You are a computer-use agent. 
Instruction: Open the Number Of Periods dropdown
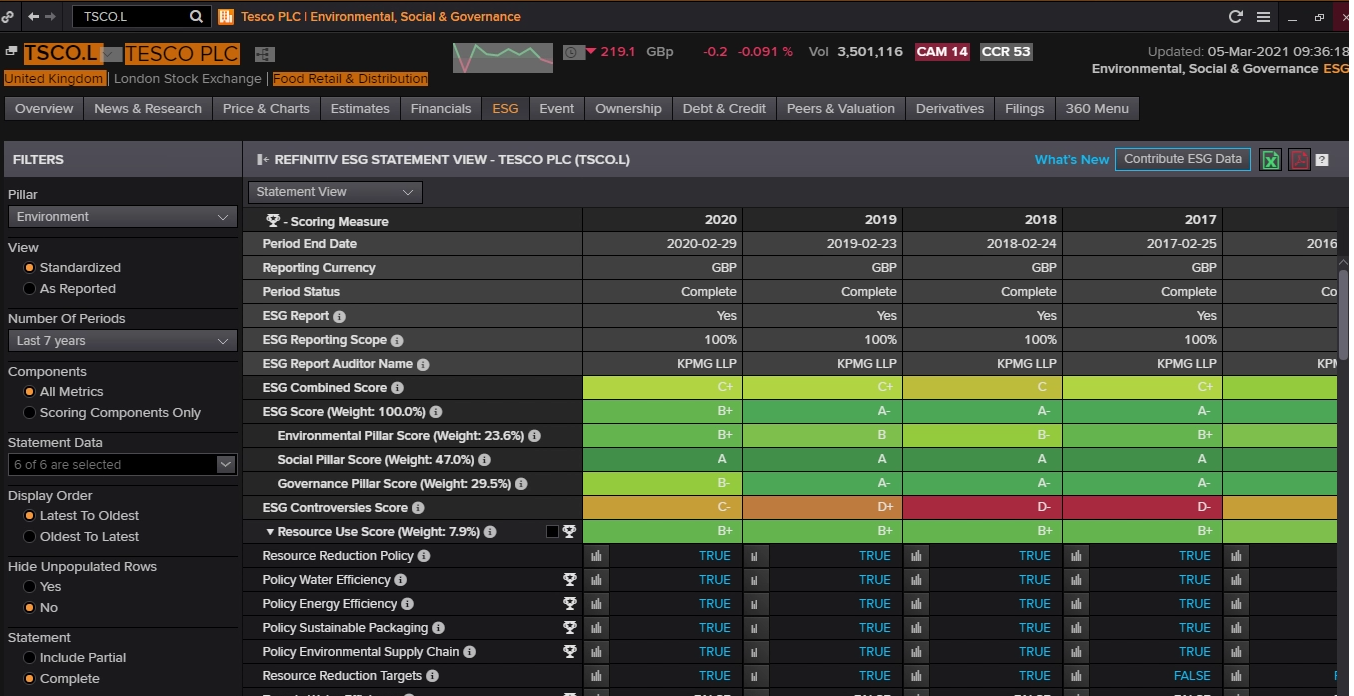click(x=122, y=341)
